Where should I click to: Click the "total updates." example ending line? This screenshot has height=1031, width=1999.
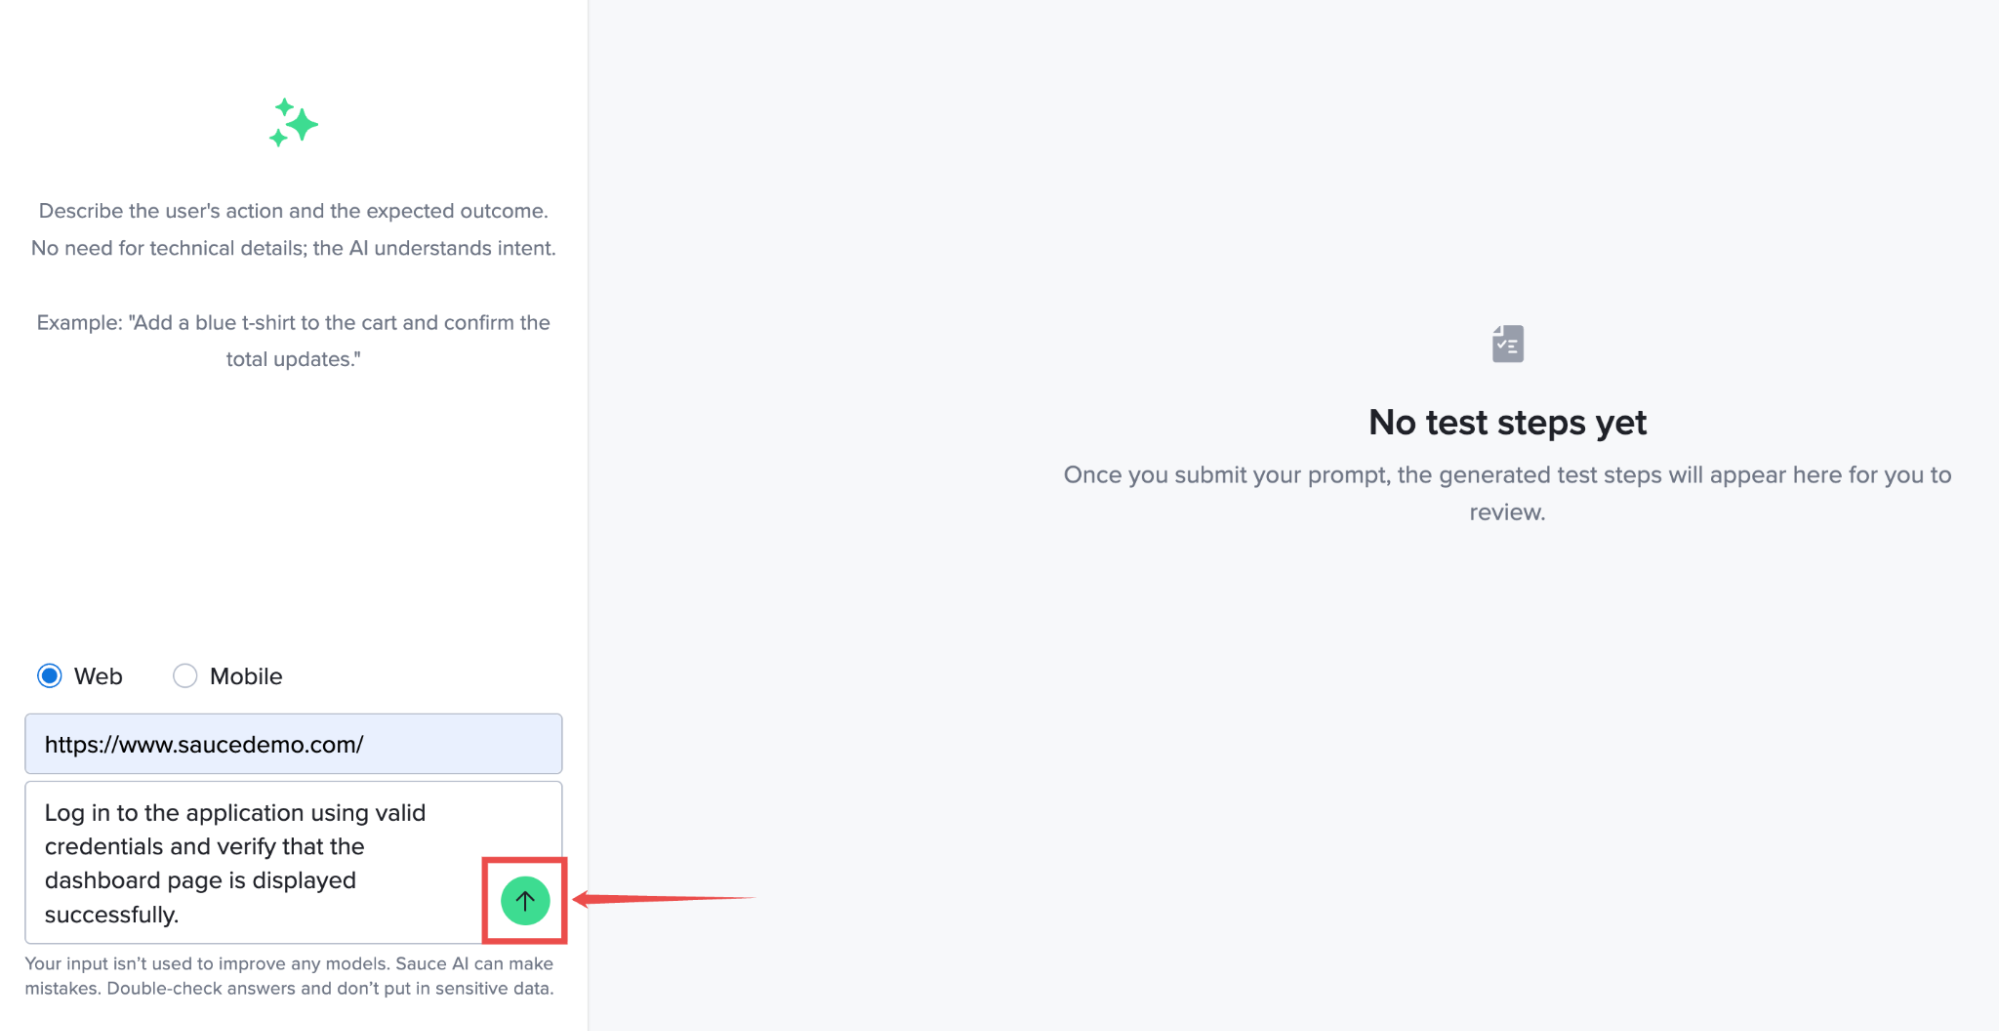pos(293,359)
